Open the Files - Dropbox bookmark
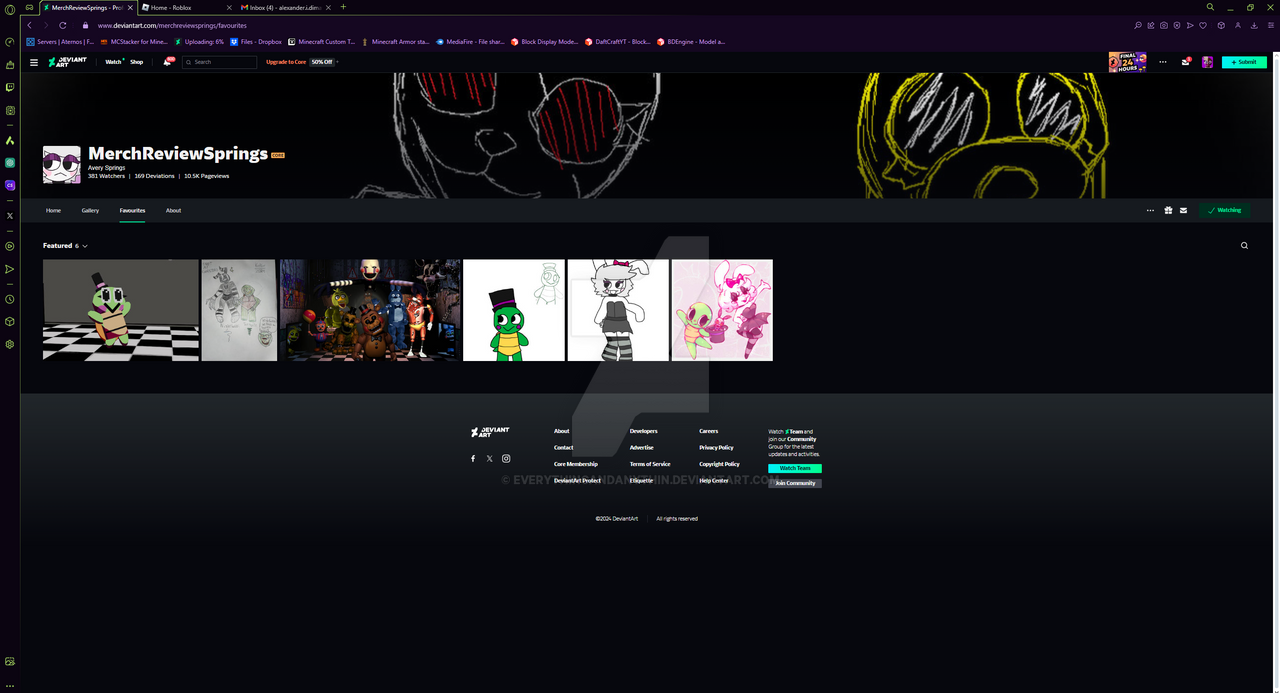 coord(256,42)
